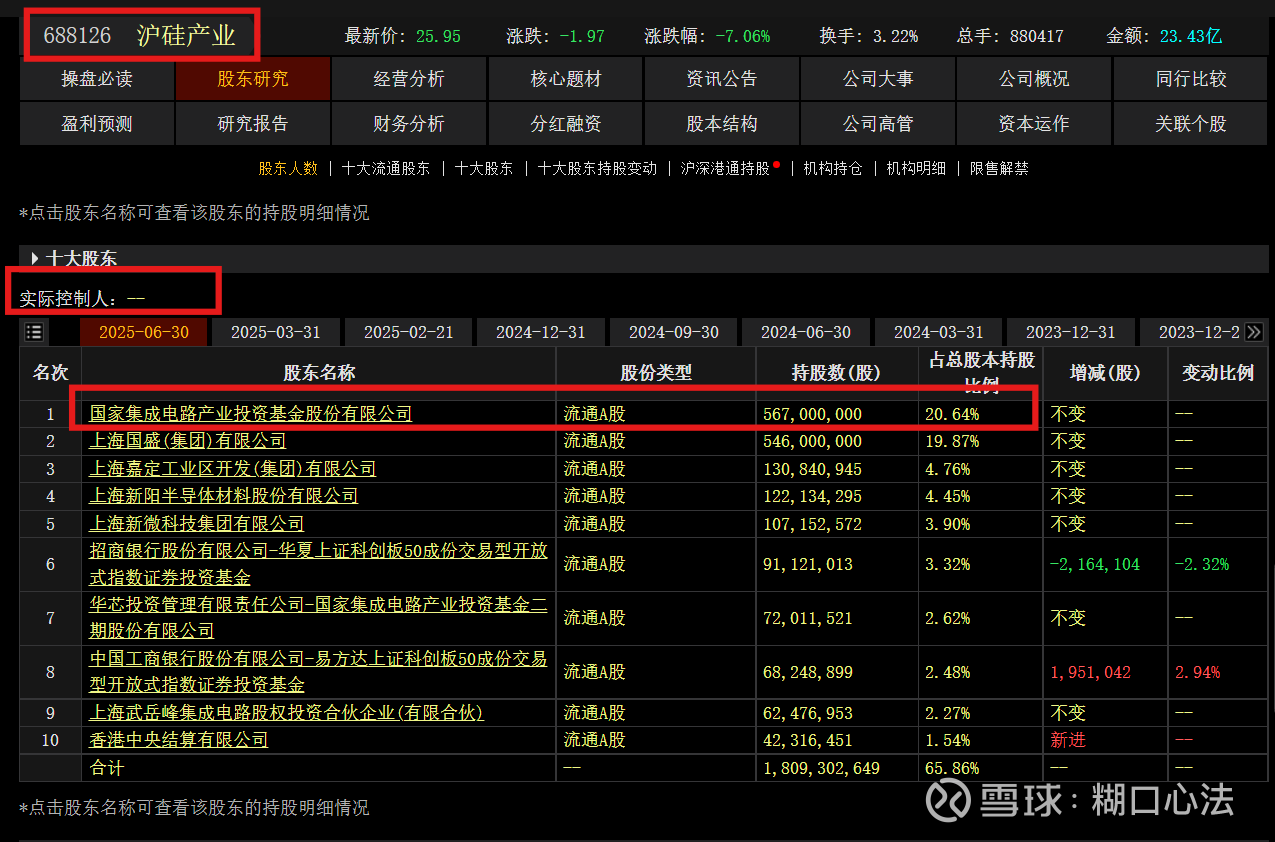1275x842 pixels.
Task: Show more report dates with the >> arrow
Action: [x=1254, y=332]
